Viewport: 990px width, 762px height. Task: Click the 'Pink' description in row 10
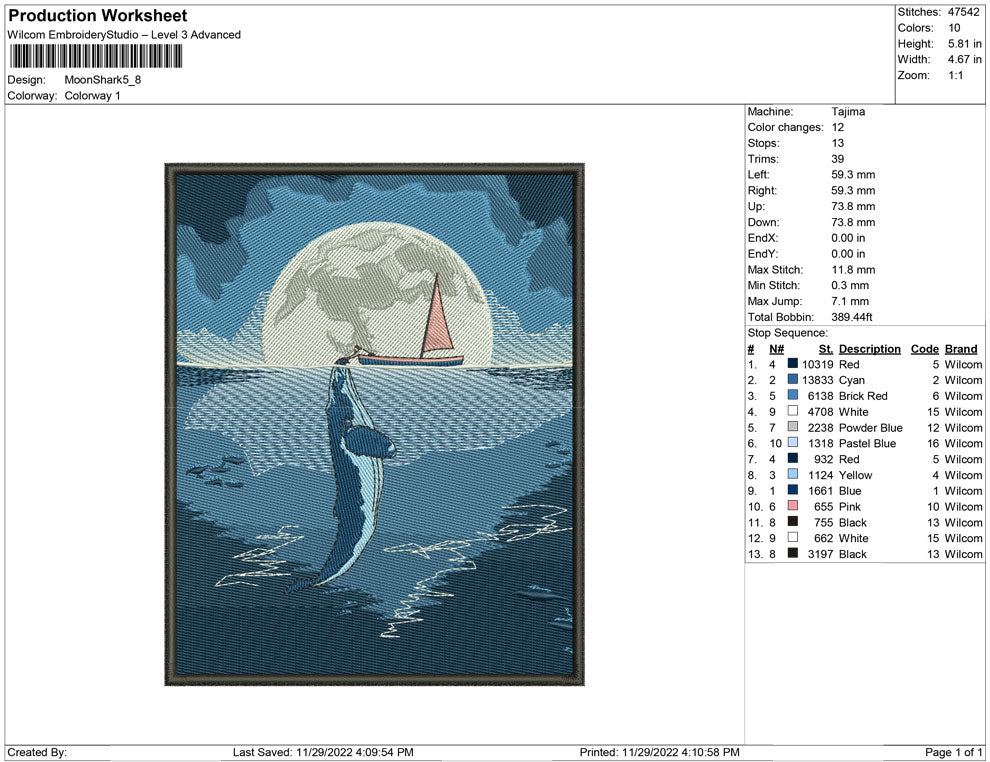849,506
